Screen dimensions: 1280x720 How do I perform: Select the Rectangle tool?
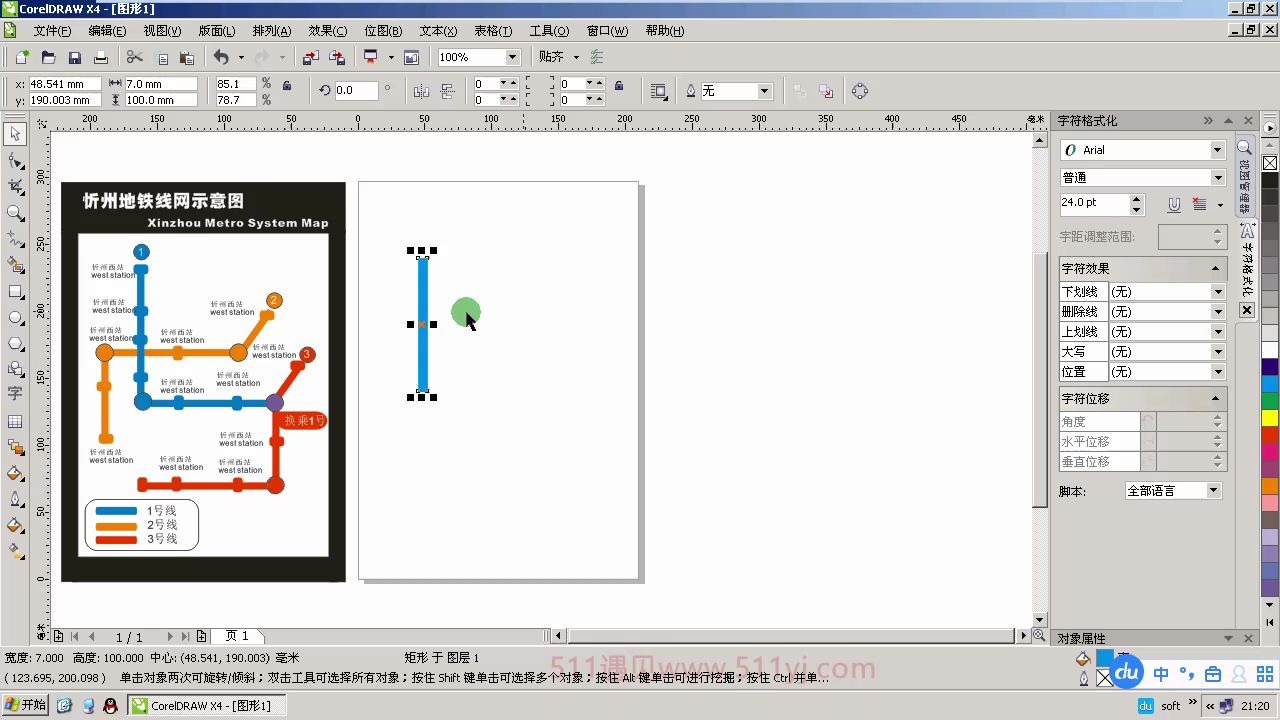pyautogui.click(x=15, y=291)
